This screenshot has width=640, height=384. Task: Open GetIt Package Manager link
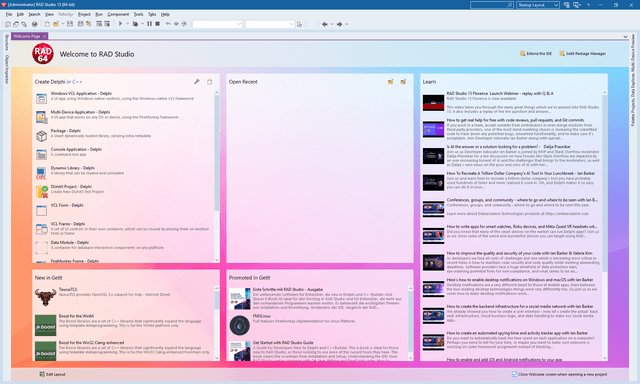coord(582,53)
